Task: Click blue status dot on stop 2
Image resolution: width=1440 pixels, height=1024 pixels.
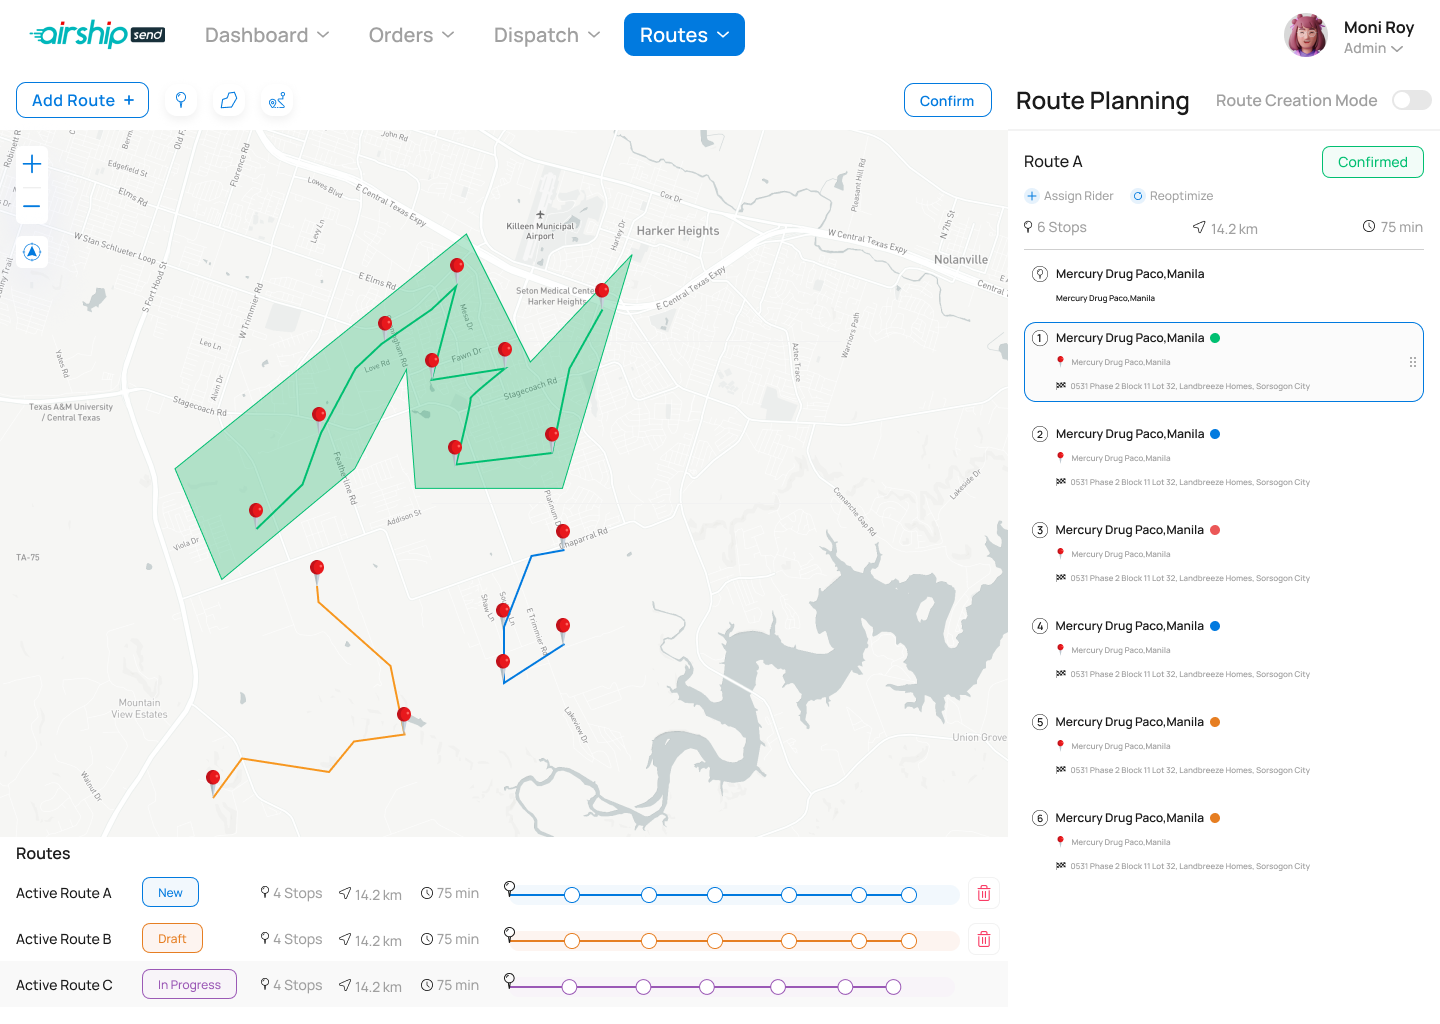Action: [x=1215, y=434]
